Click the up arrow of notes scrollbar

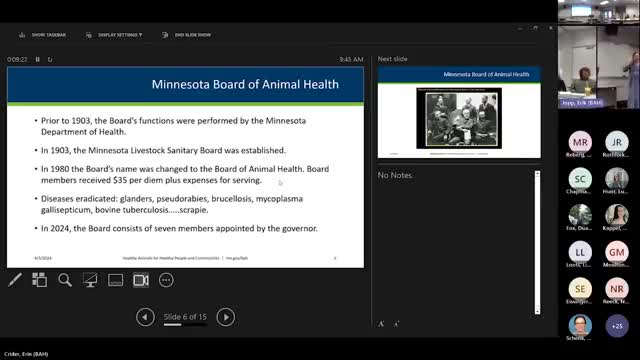[x=537, y=174]
